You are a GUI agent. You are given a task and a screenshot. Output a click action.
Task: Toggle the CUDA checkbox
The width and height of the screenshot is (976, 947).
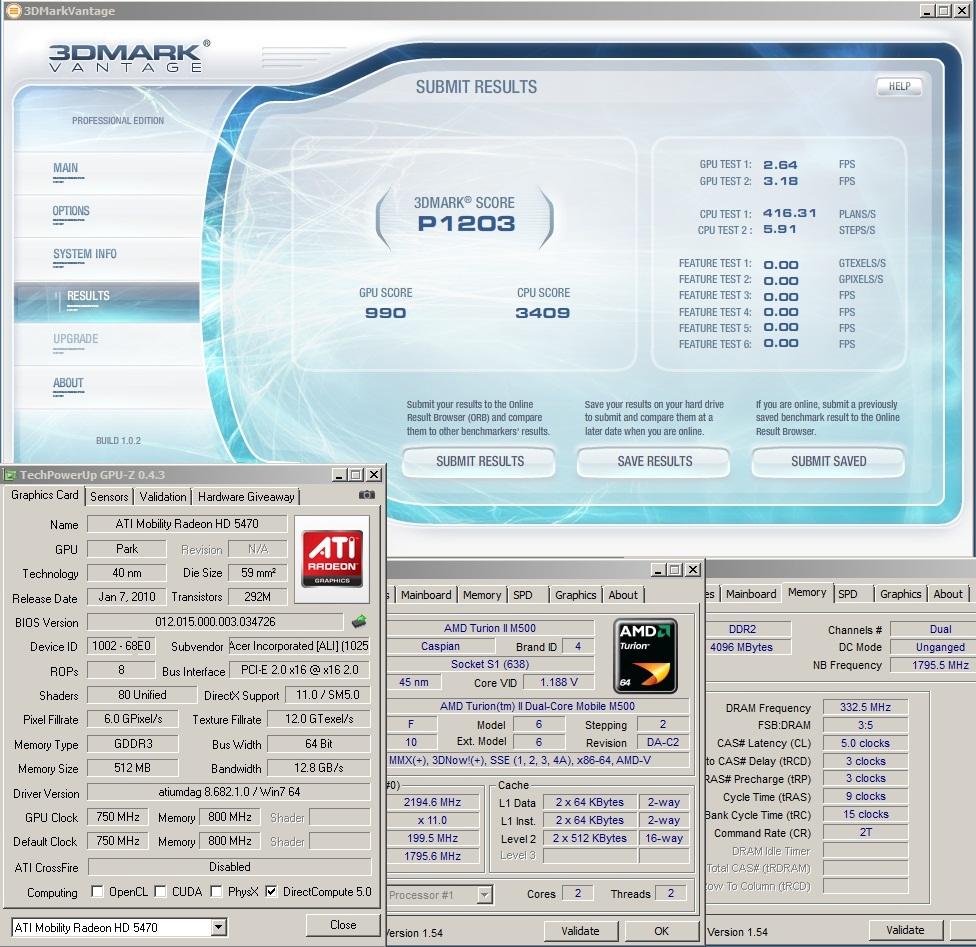160,891
